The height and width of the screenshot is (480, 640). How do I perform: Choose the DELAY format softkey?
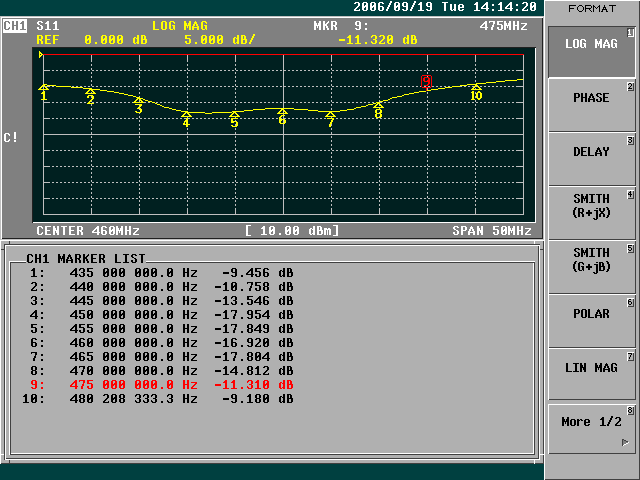(591, 153)
